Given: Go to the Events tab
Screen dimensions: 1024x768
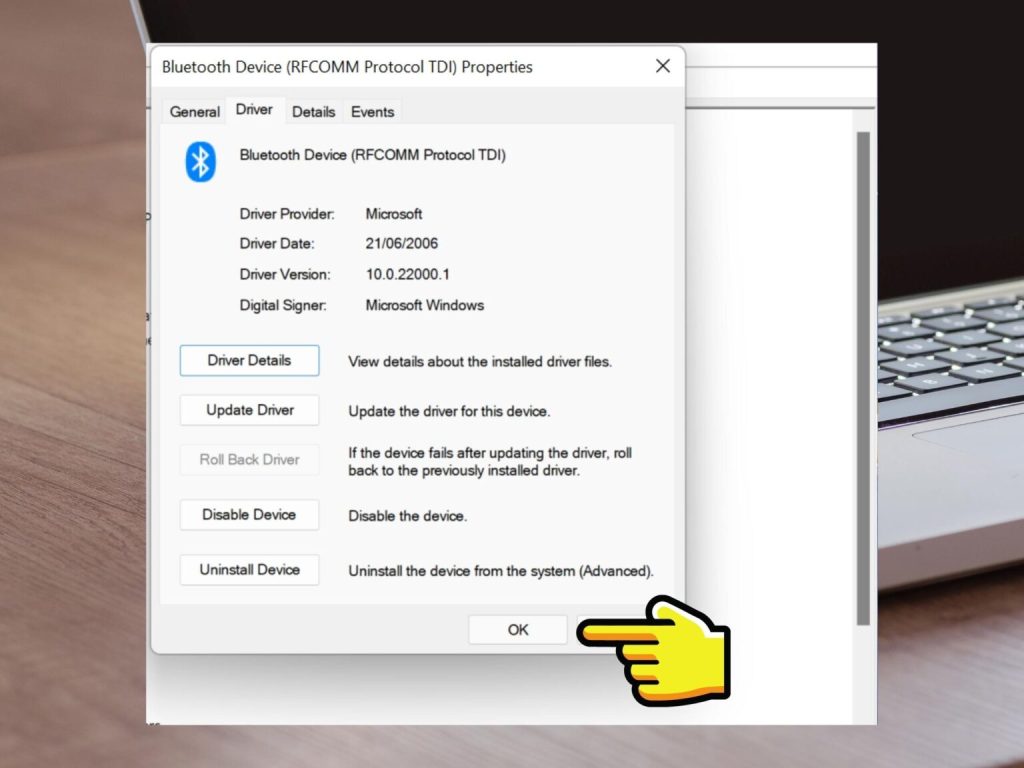Looking at the screenshot, I should [372, 112].
